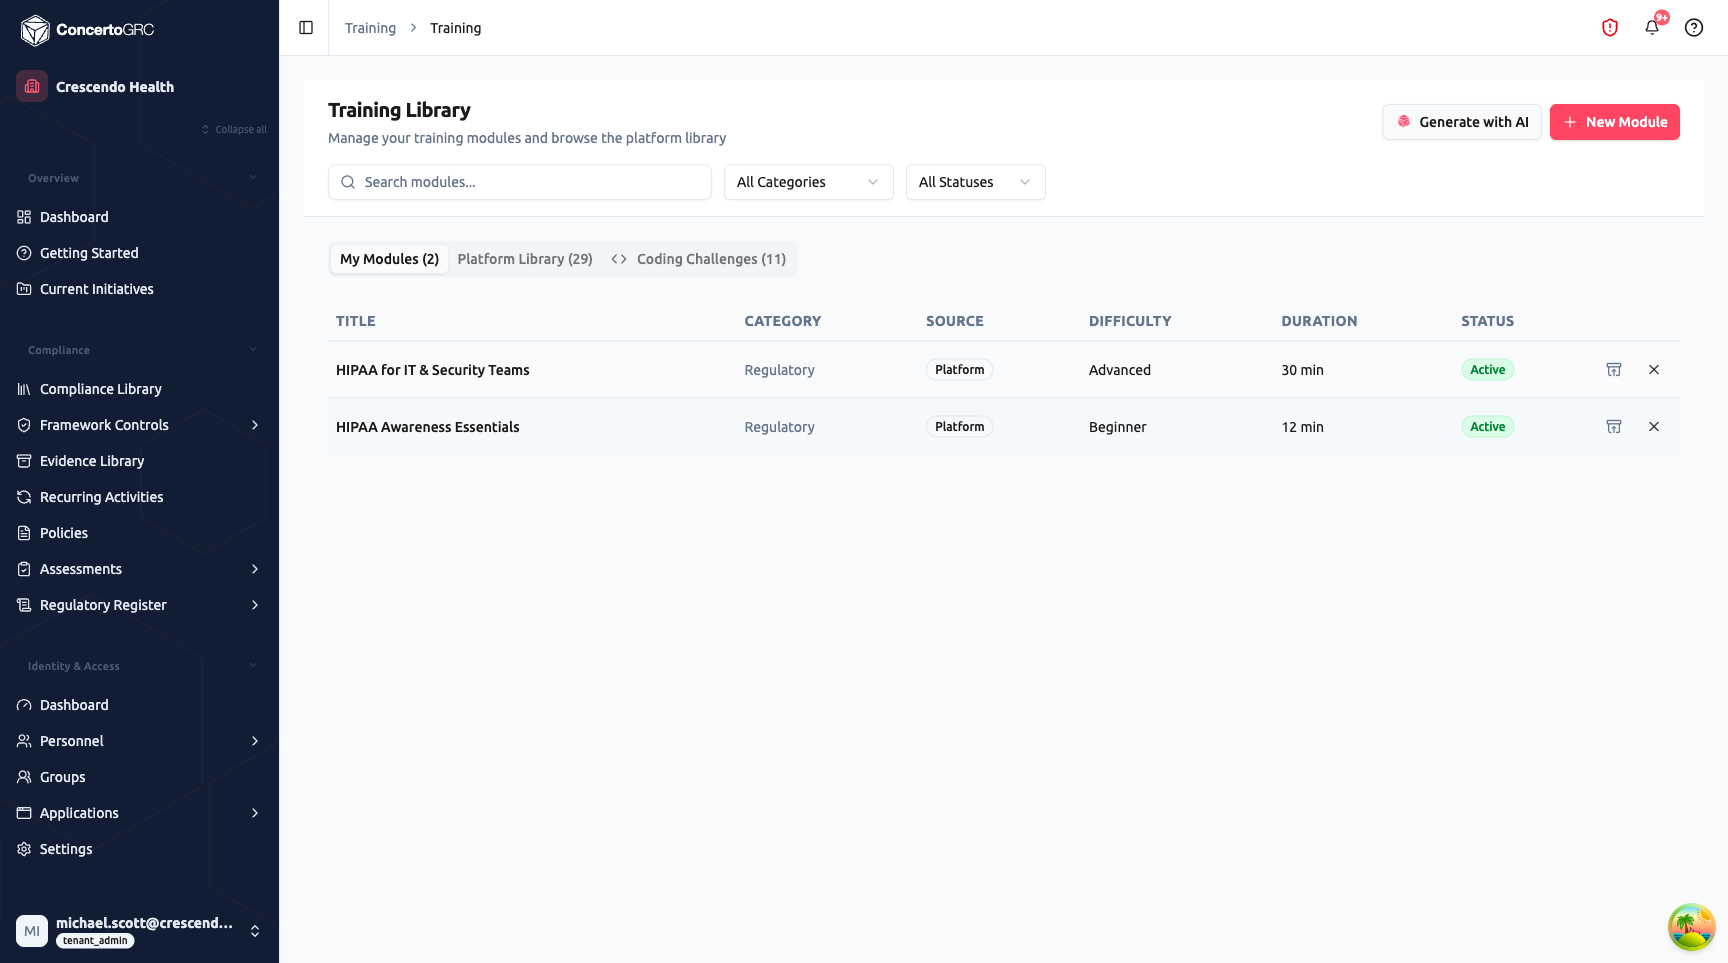Archive the HIPAA for IT & Security Teams module
This screenshot has width=1728, height=963.
click(x=1614, y=370)
